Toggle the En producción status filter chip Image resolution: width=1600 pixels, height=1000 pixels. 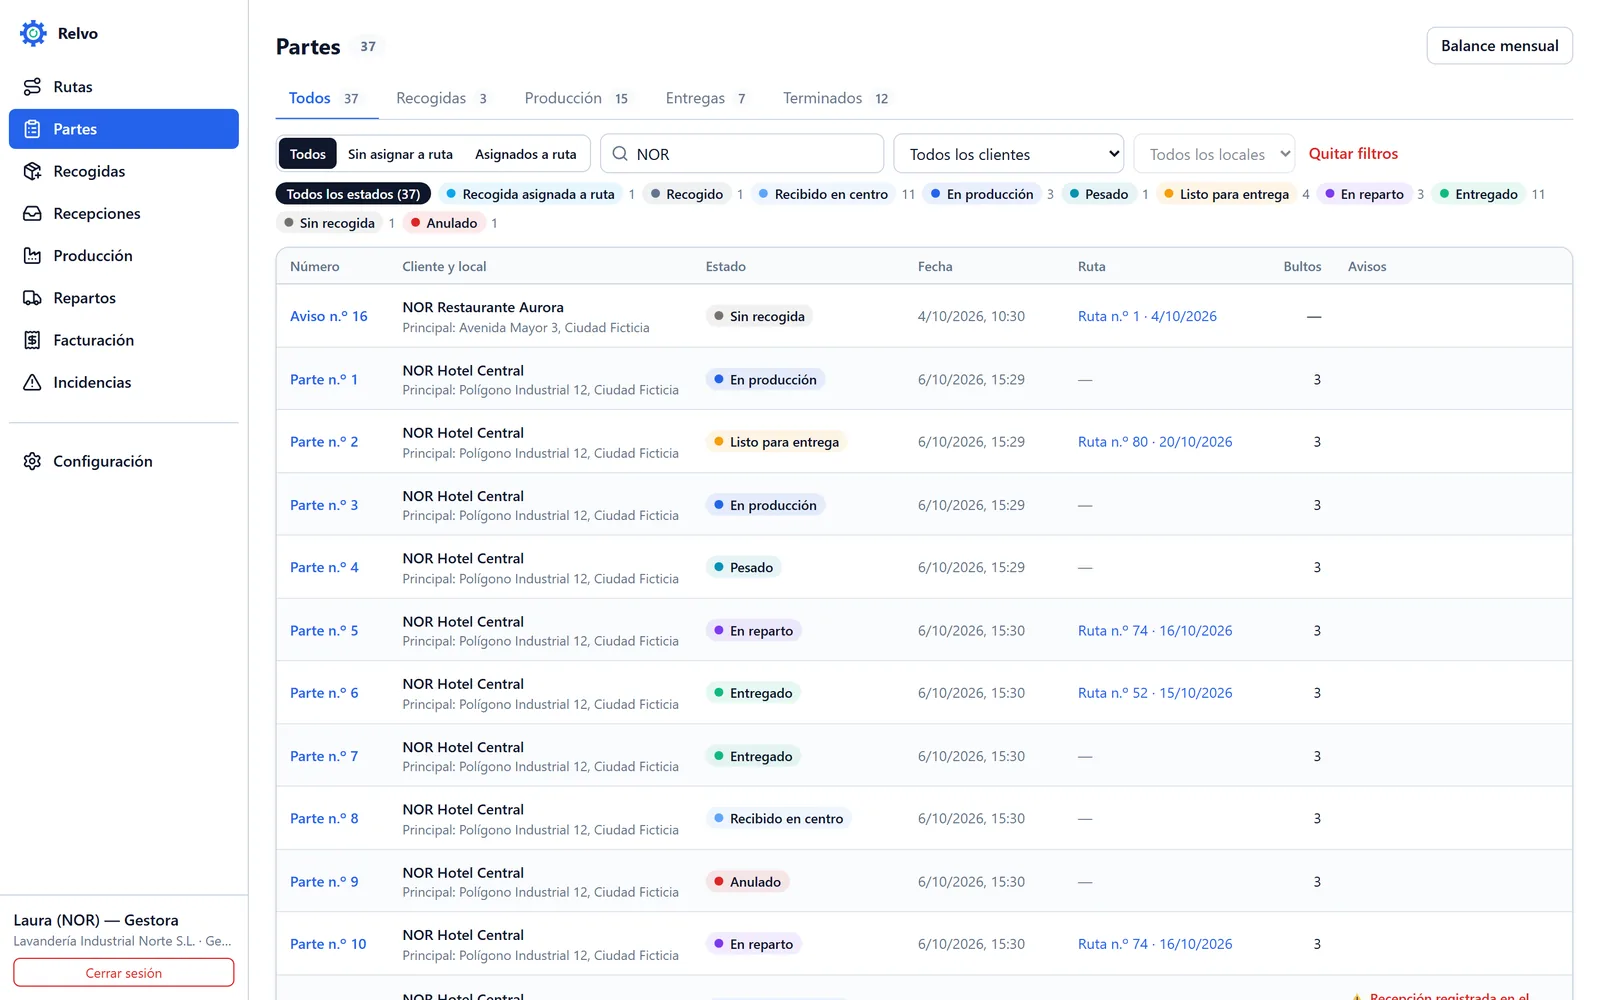click(x=982, y=194)
